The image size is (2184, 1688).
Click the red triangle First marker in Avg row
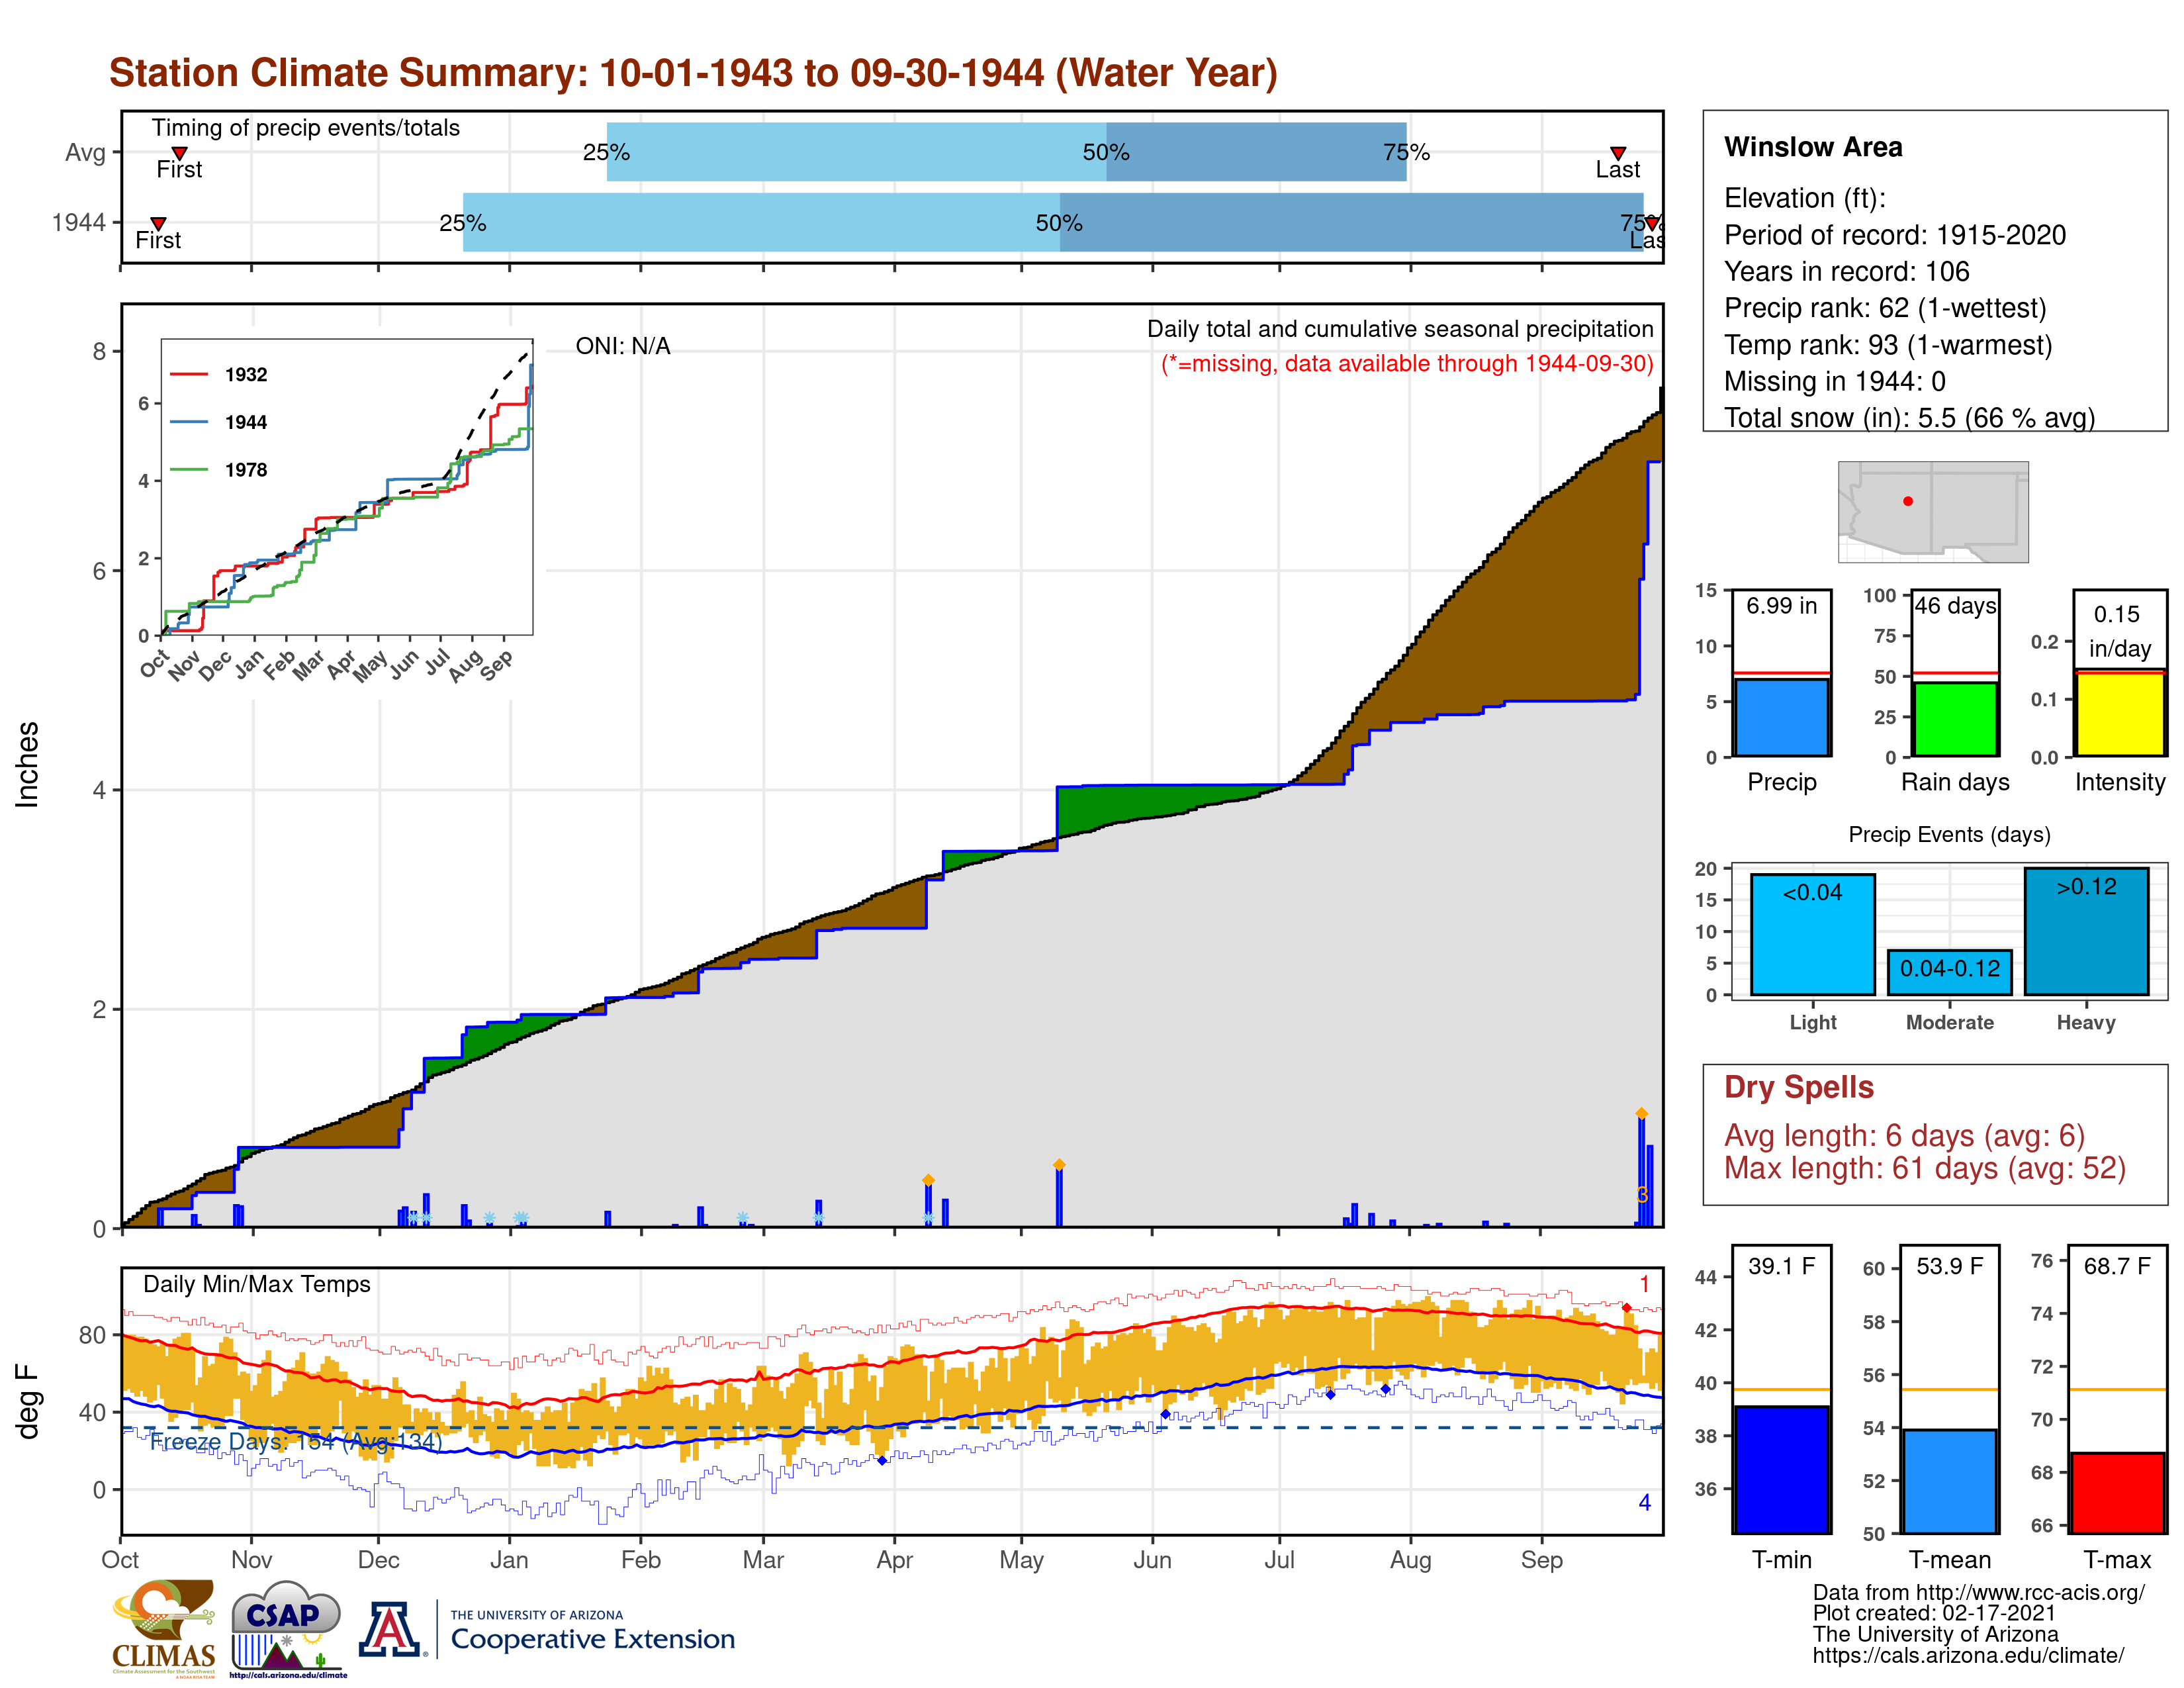(x=179, y=153)
